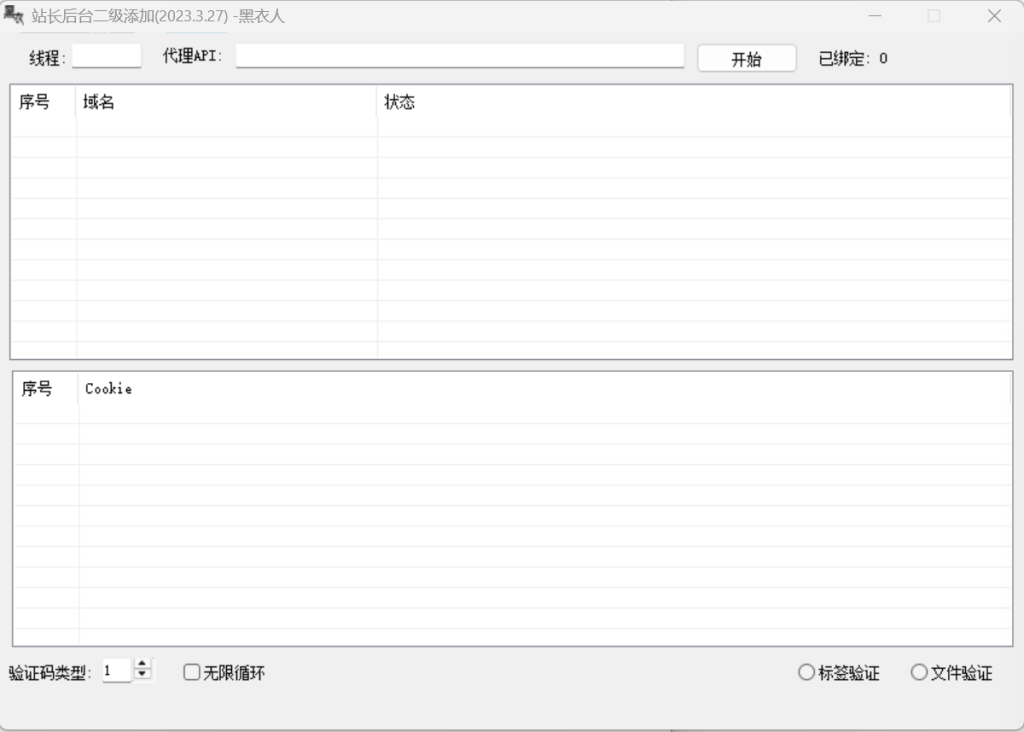Image resolution: width=1024 pixels, height=732 pixels.
Task: Click inside the 线程 input field
Action: pos(106,56)
